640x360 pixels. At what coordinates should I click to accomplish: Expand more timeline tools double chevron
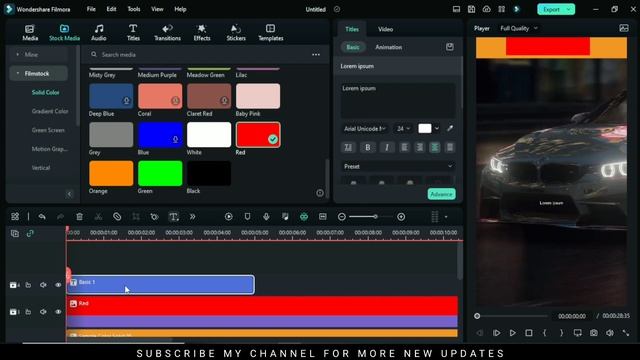pos(192,217)
